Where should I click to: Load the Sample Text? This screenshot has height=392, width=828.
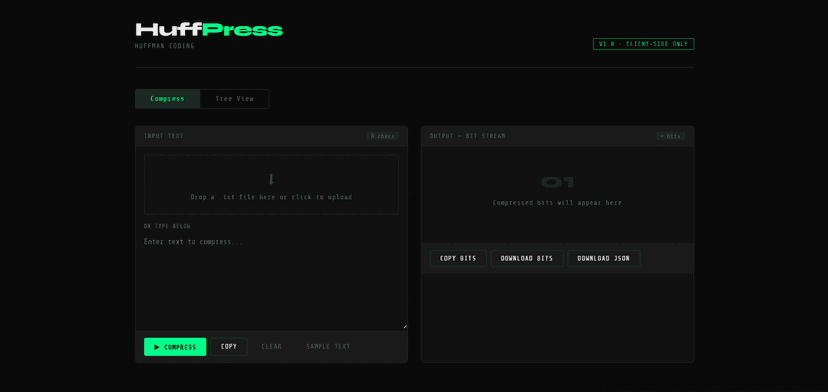[328, 347]
